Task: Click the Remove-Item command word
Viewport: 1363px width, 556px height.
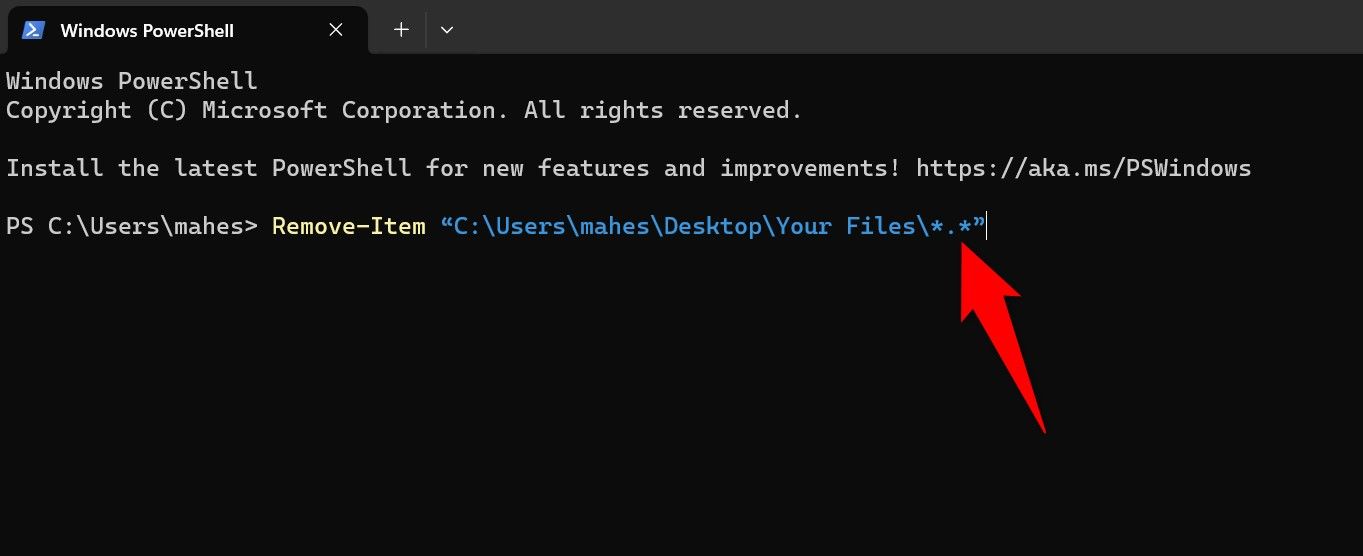Action: click(348, 226)
